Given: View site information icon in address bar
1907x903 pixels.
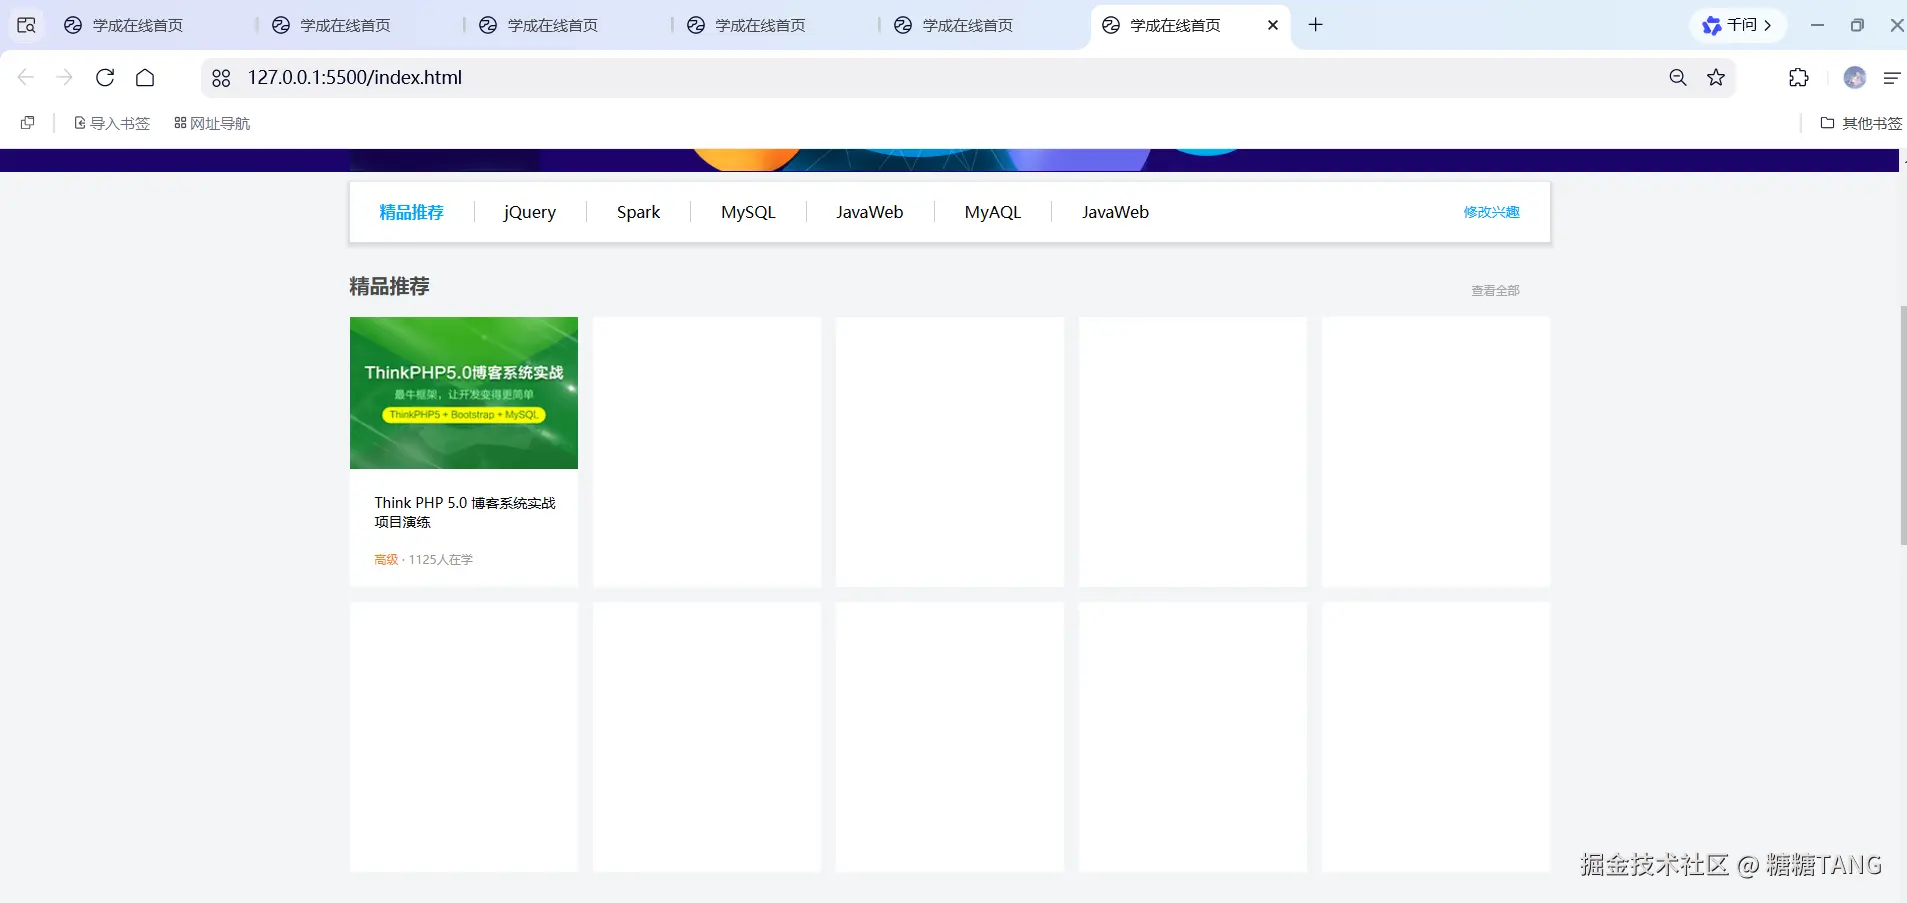Looking at the screenshot, I should tap(221, 78).
